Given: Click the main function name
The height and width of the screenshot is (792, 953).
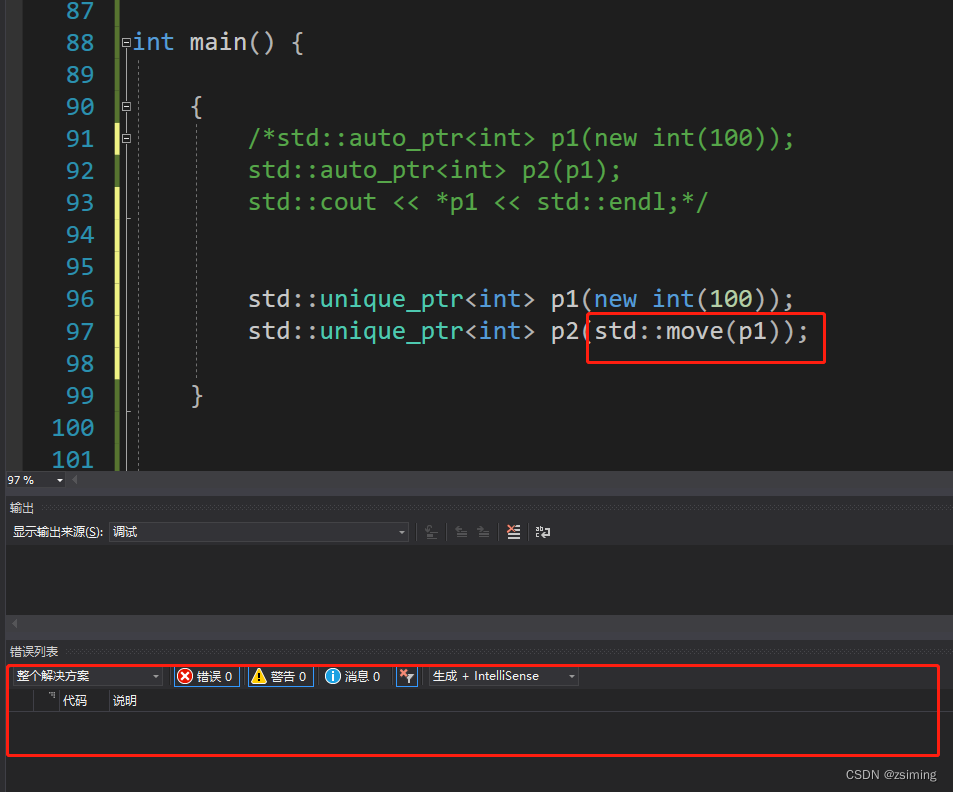Looking at the screenshot, I should tap(218, 43).
